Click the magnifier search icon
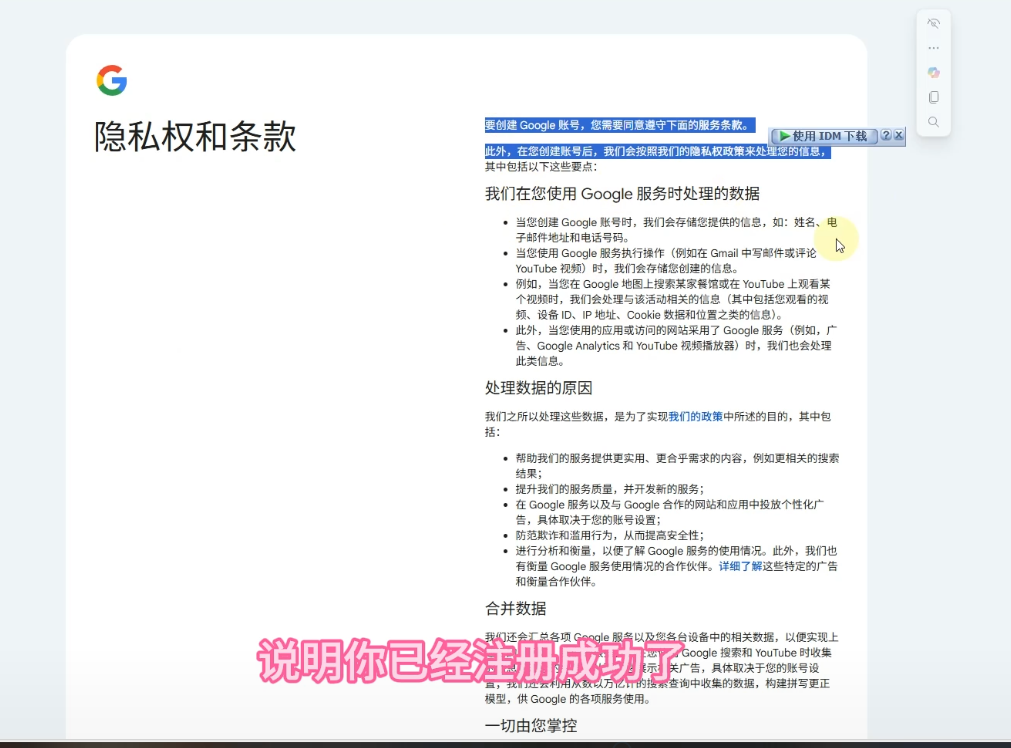Image resolution: width=1011 pixels, height=748 pixels. coord(933,122)
